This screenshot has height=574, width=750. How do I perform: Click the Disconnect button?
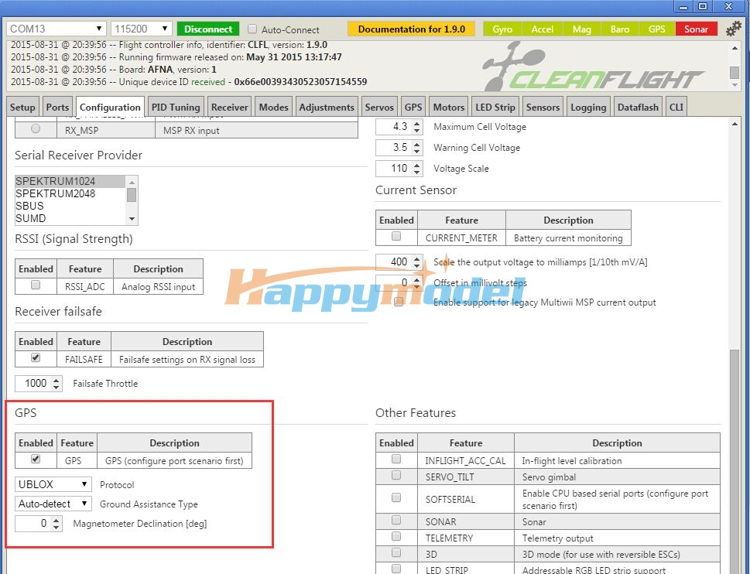[x=208, y=29]
